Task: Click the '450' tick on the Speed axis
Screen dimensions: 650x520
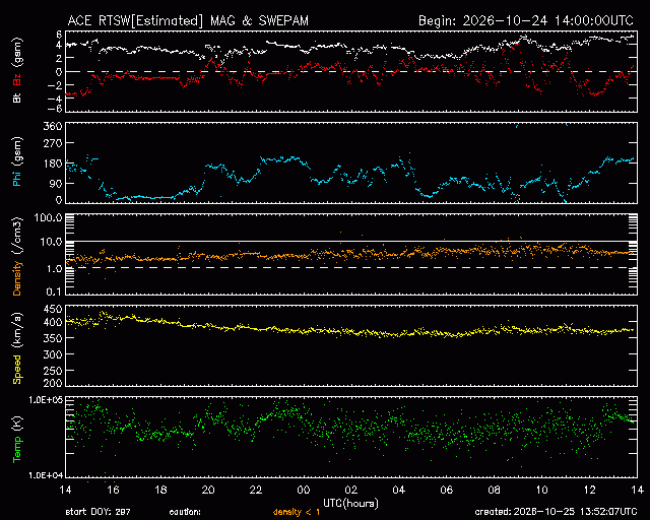Action: pos(53,309)
